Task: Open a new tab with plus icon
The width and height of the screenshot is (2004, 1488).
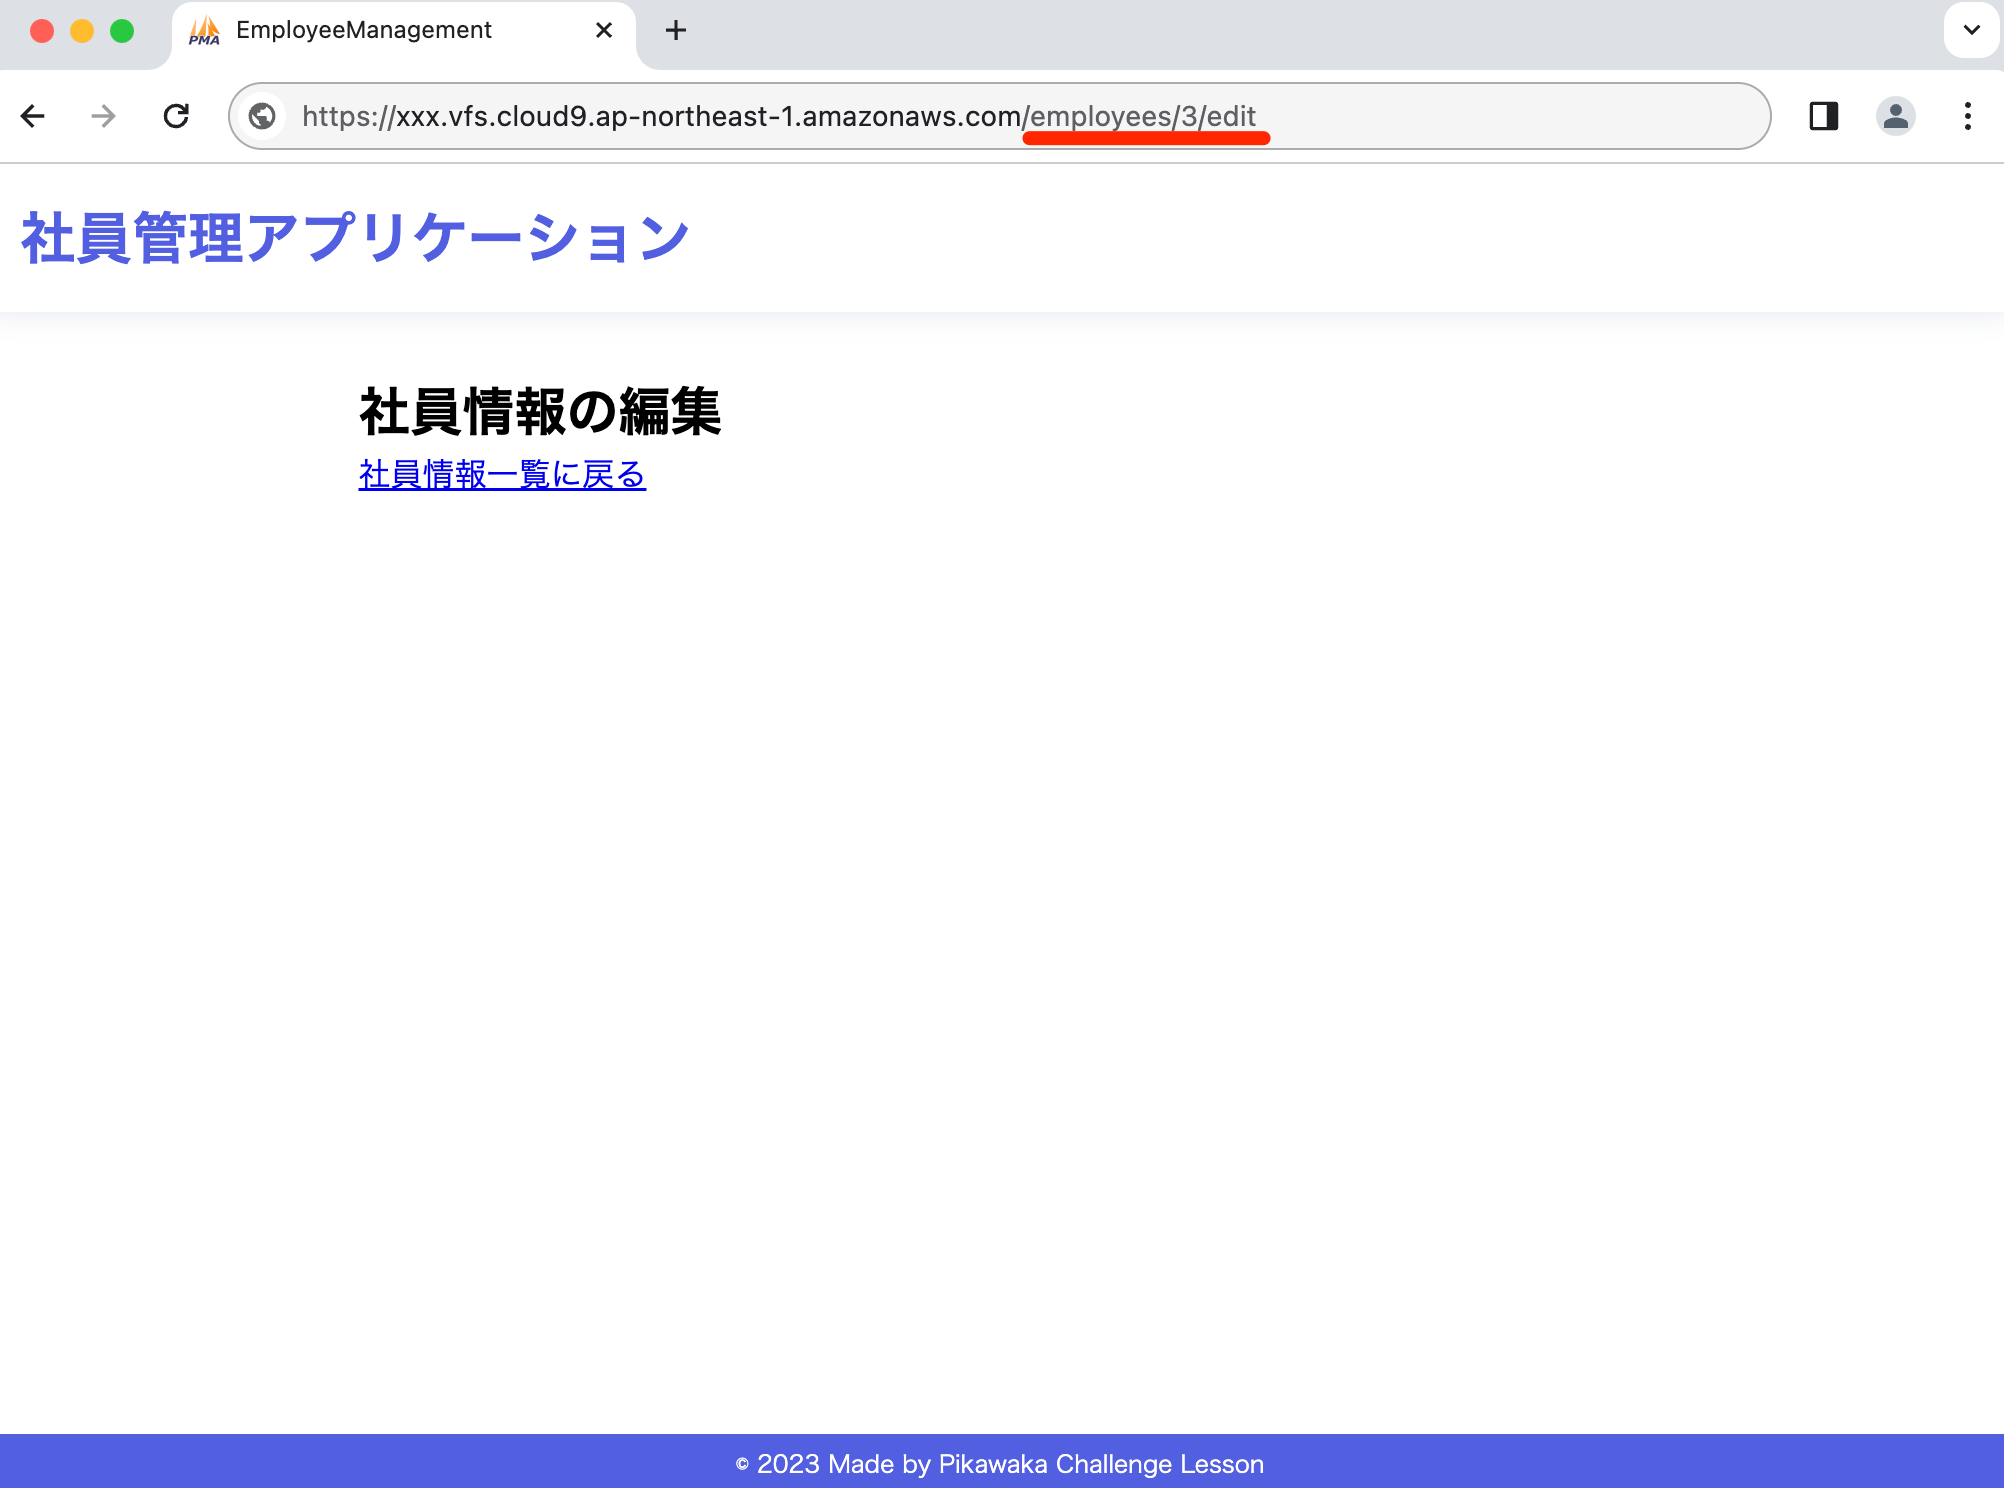Action: (676, 30)
